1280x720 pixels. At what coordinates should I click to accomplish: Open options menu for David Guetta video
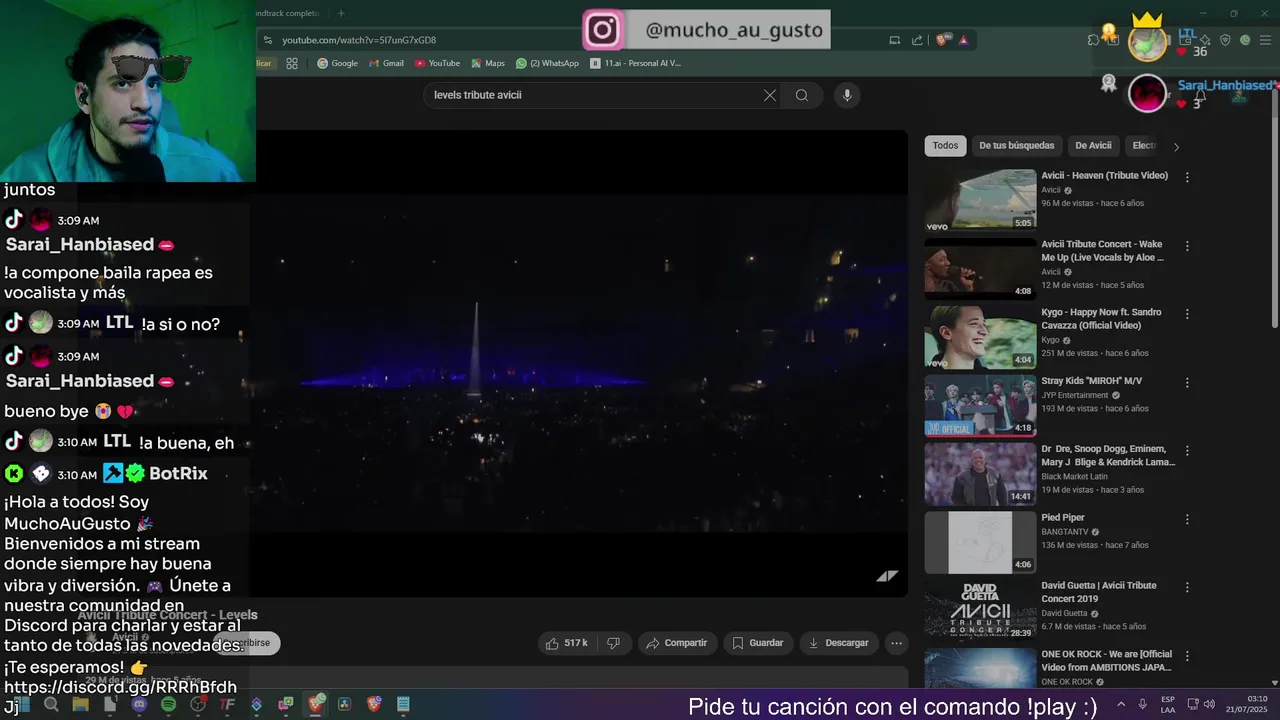tap(1187, 588)
